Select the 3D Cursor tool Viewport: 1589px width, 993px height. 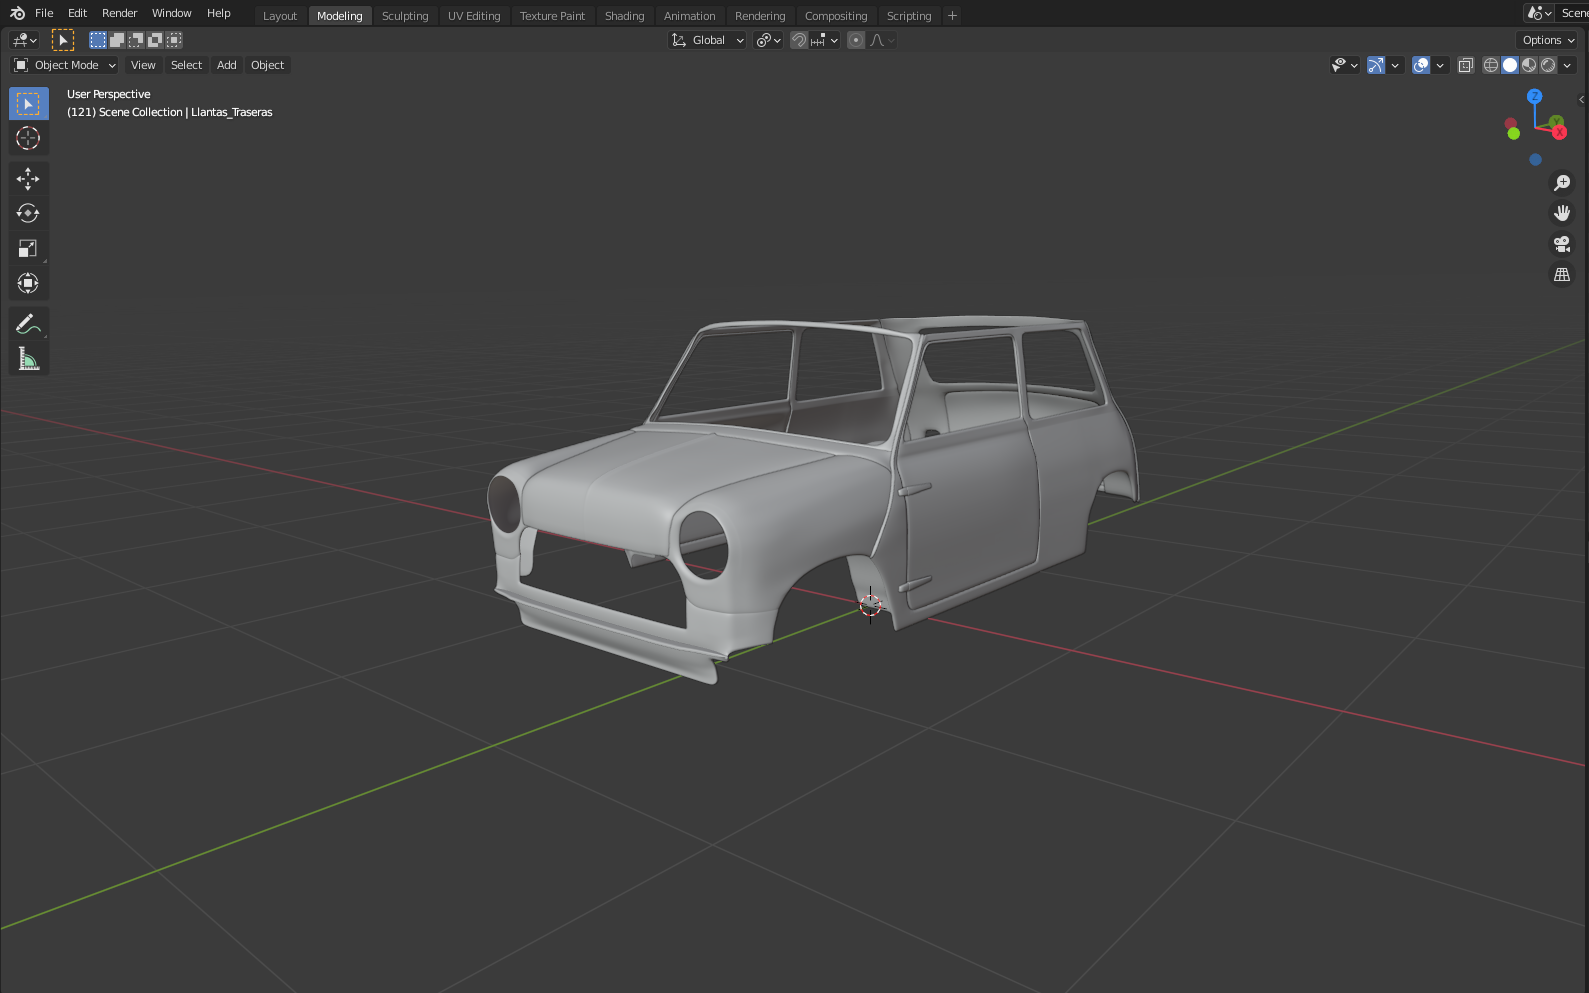pyautogui.click(x=28, y=139)
